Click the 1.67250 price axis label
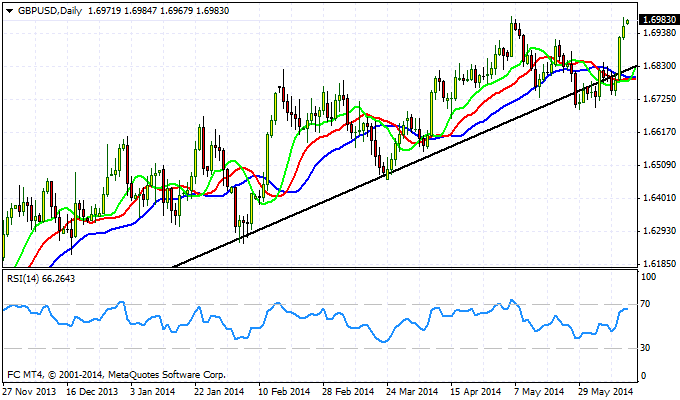Viewport: 680px width, 400px height. tap(660, 99)
